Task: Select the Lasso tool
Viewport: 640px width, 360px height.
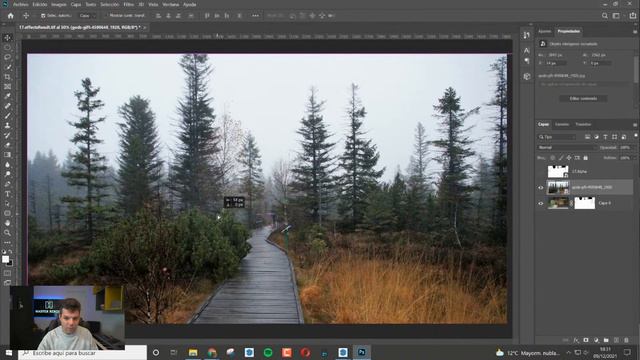Action: [x=7, y=57]
